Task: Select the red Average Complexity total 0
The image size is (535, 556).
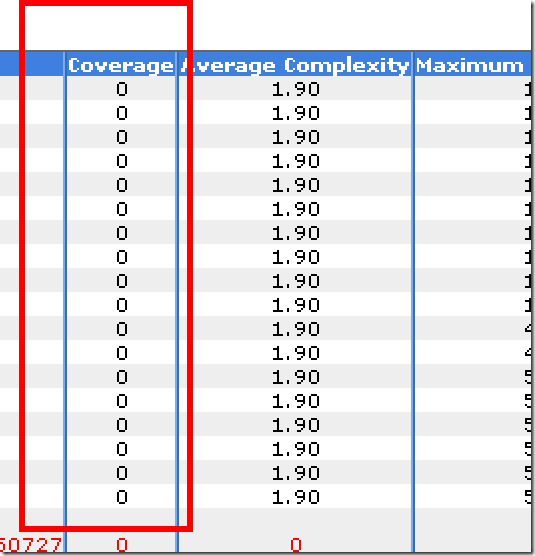Action: click(296, 545)
